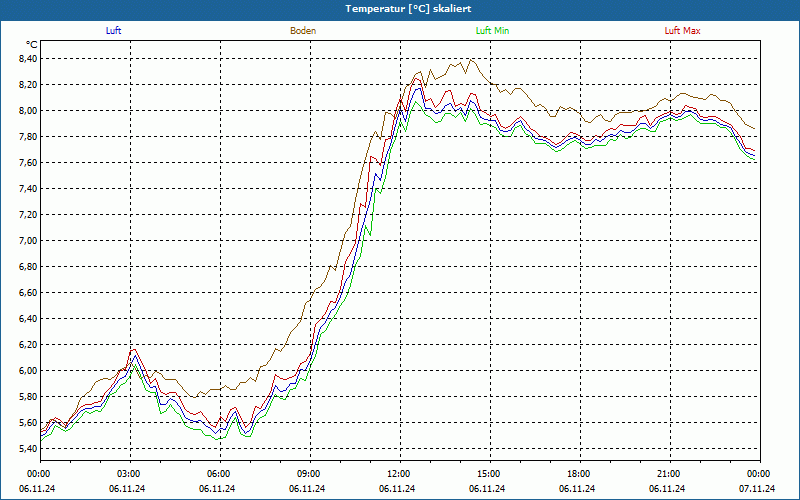This screenshot has width=800, height=500.
Task: Click the 18:00 time axis label
Action: click(x=579, y=474)
